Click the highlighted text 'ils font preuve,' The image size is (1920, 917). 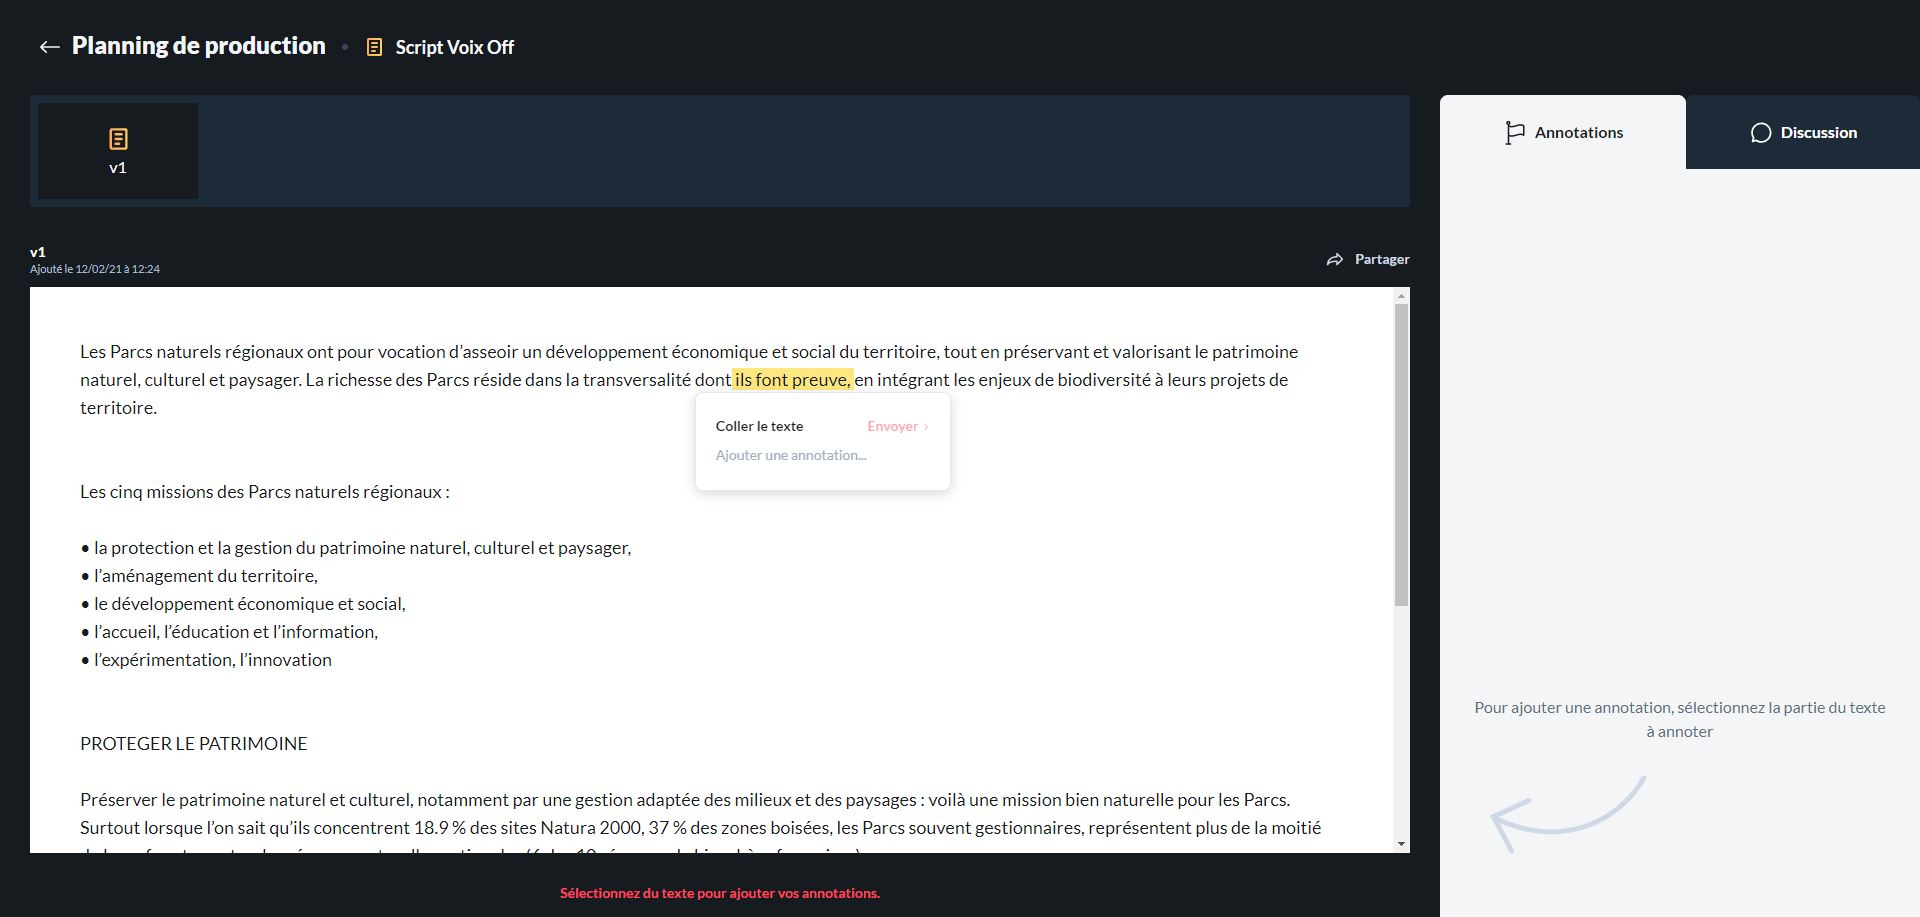pyautogui.click(x=793, y=380)
